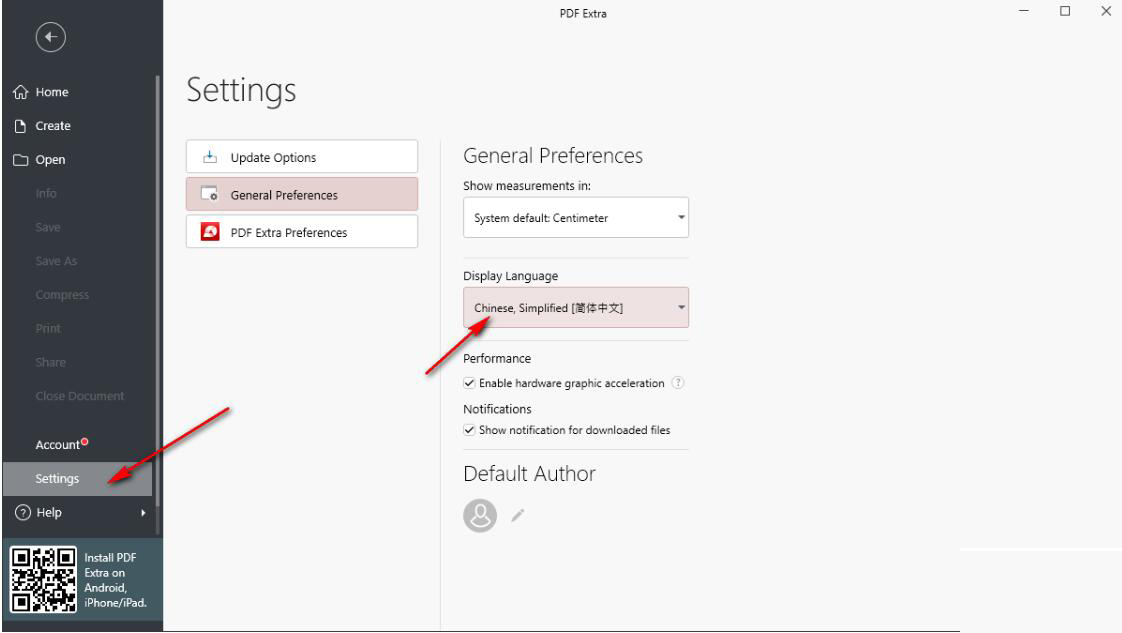Viewport: 1122px width, 633px height.
Task: Open the Help menu item
Action: (x=79, y=512)
